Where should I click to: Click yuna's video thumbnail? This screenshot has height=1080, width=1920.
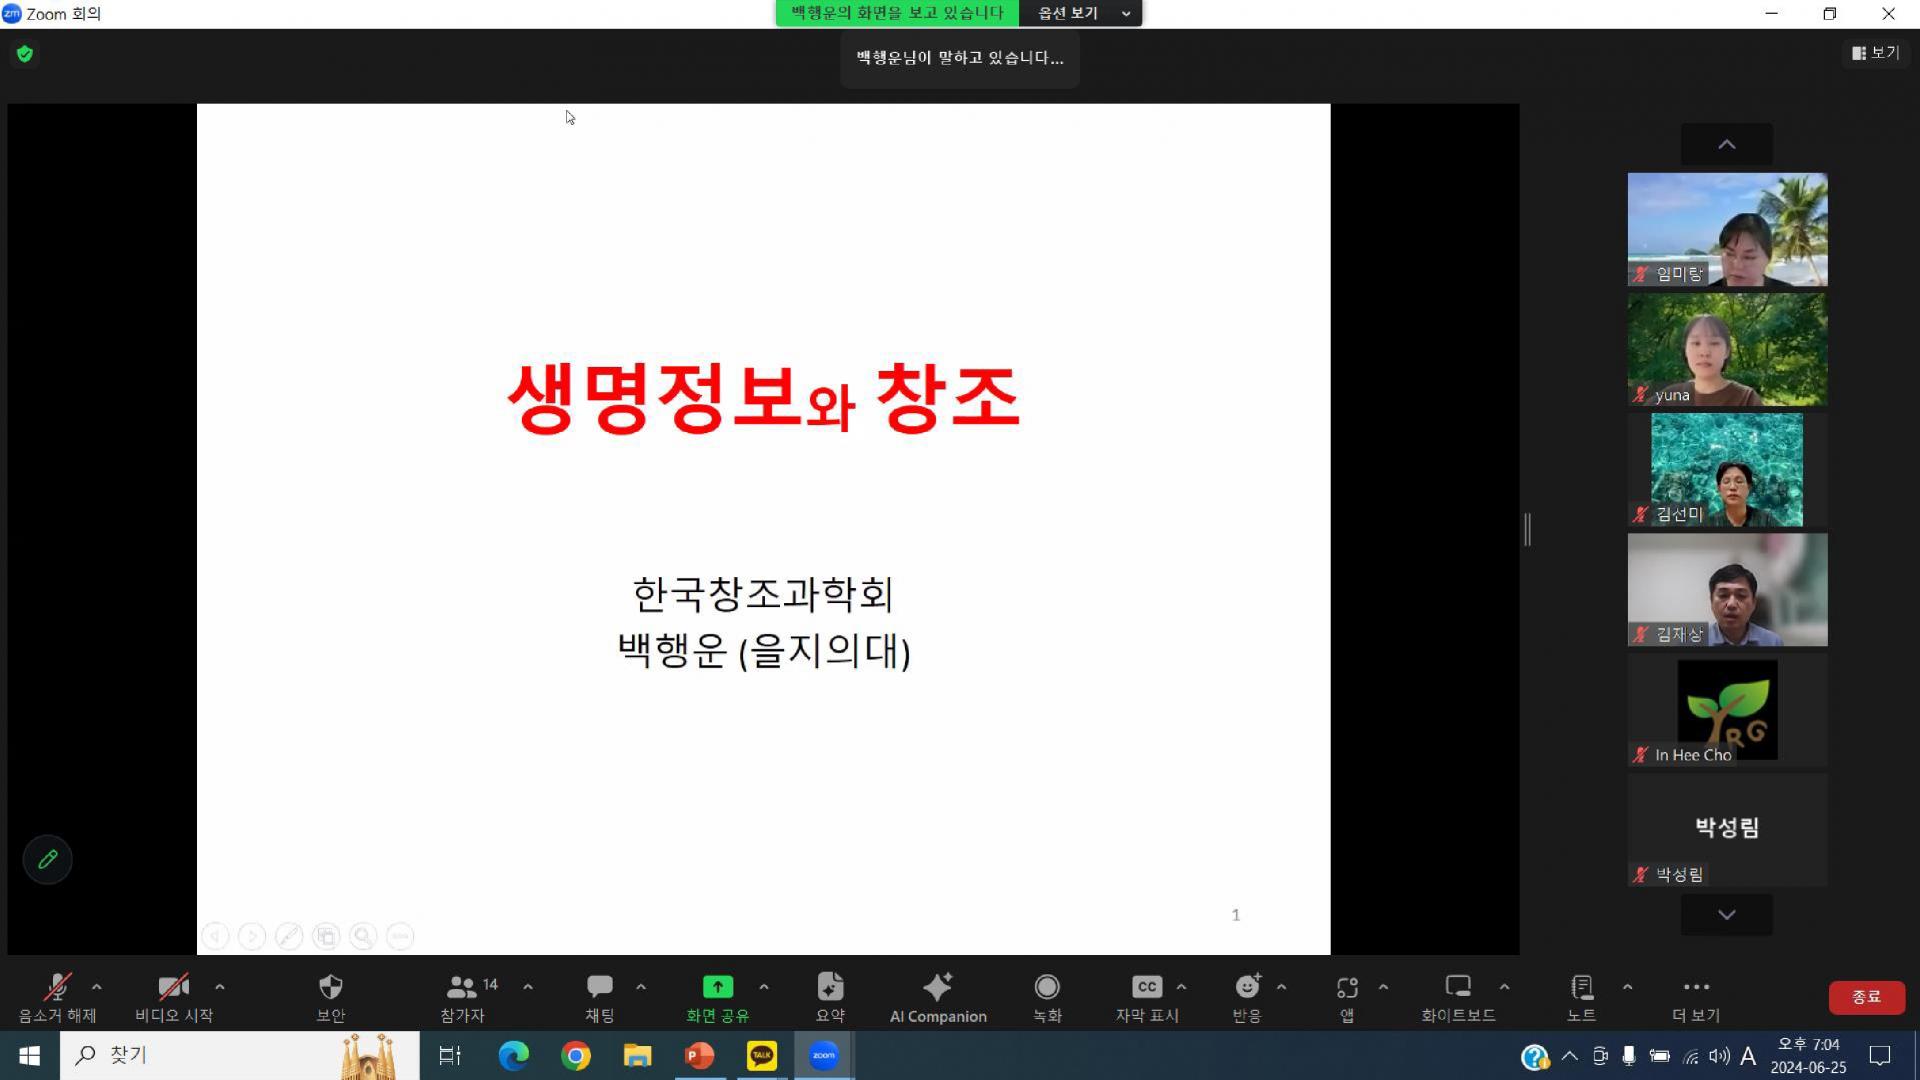tap(1726, 348)
